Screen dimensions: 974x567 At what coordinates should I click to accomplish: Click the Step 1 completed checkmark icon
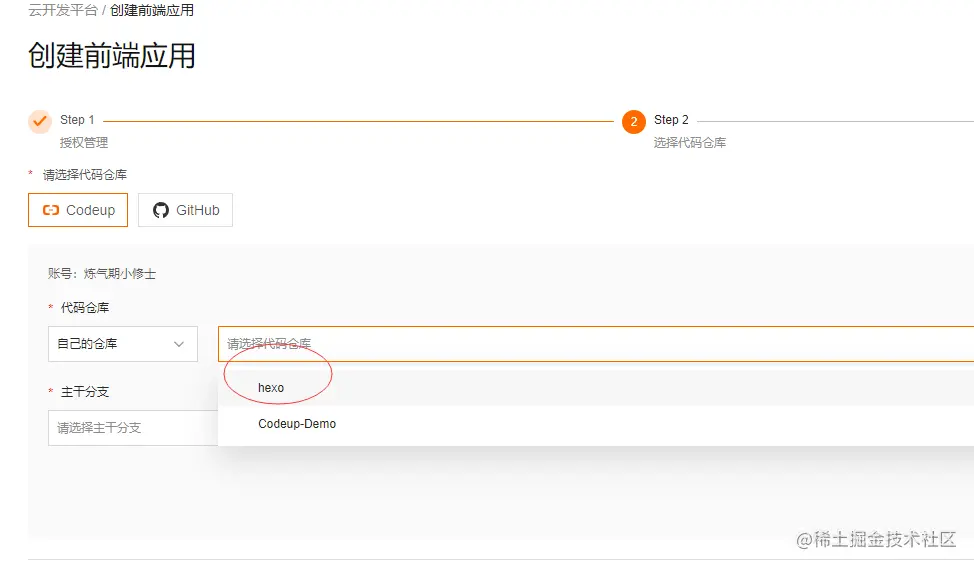tap(40, 121)
